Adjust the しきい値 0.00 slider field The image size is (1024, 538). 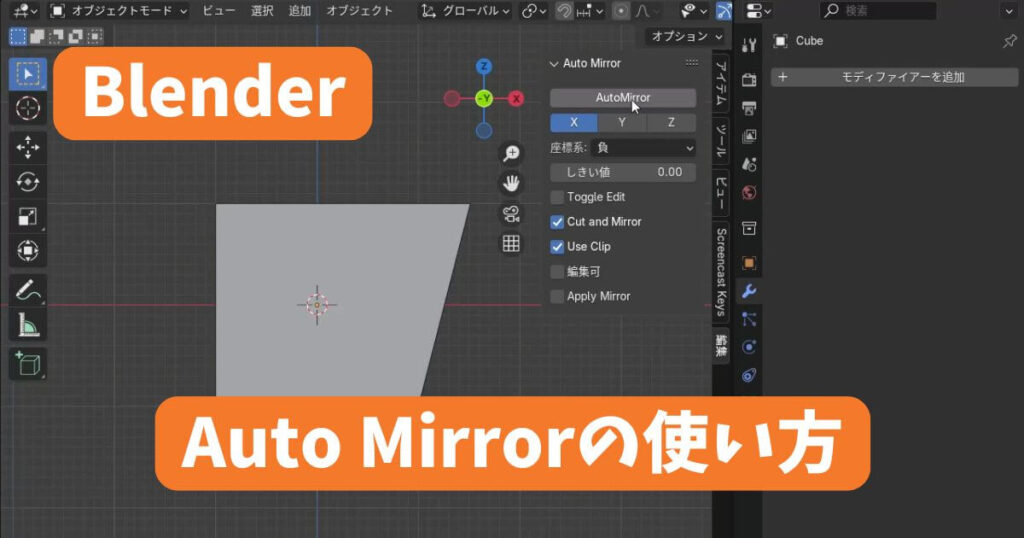pos(622,172)
